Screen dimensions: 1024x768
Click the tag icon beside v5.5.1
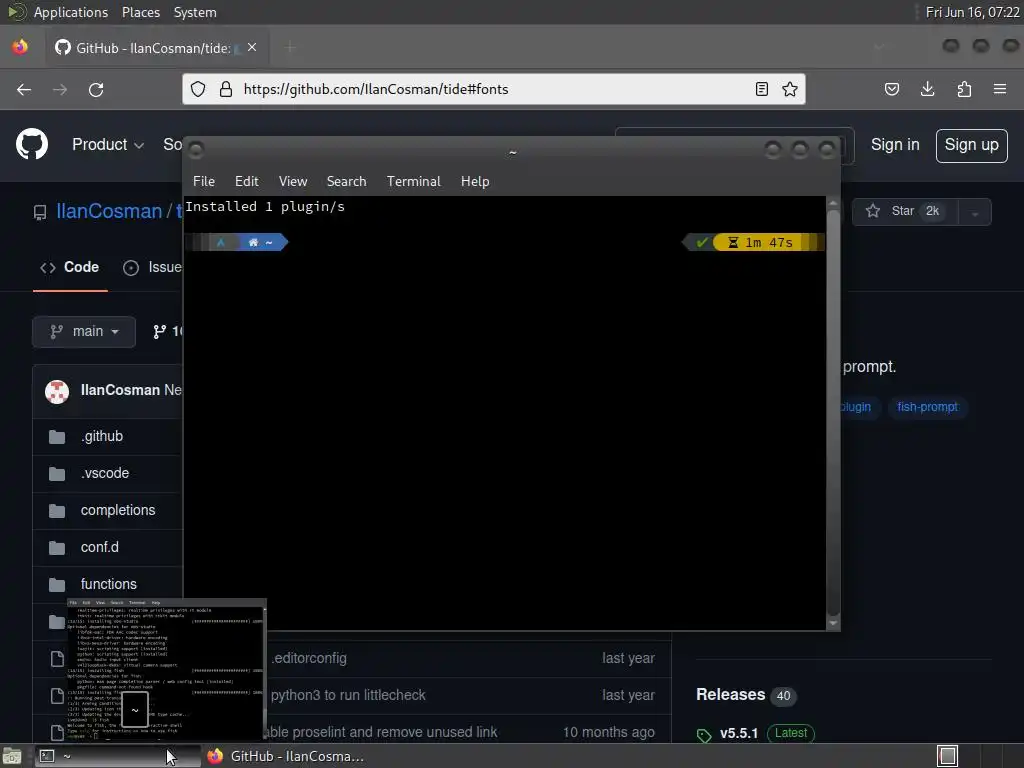(704, 735)
